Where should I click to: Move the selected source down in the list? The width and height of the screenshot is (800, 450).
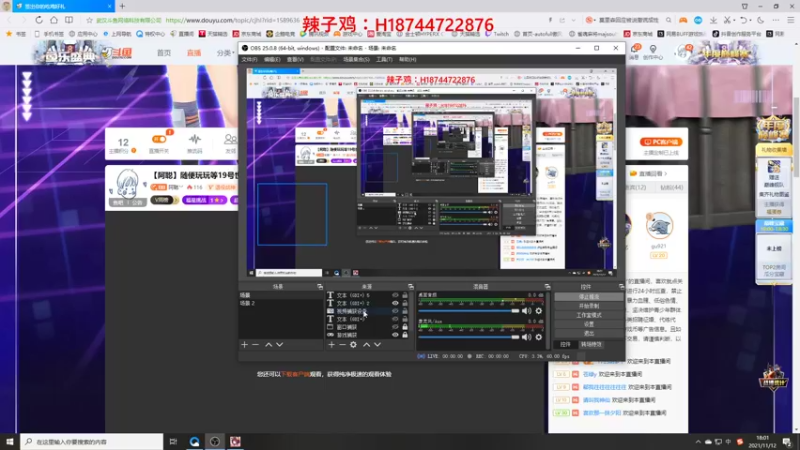[x=378, y=345]
